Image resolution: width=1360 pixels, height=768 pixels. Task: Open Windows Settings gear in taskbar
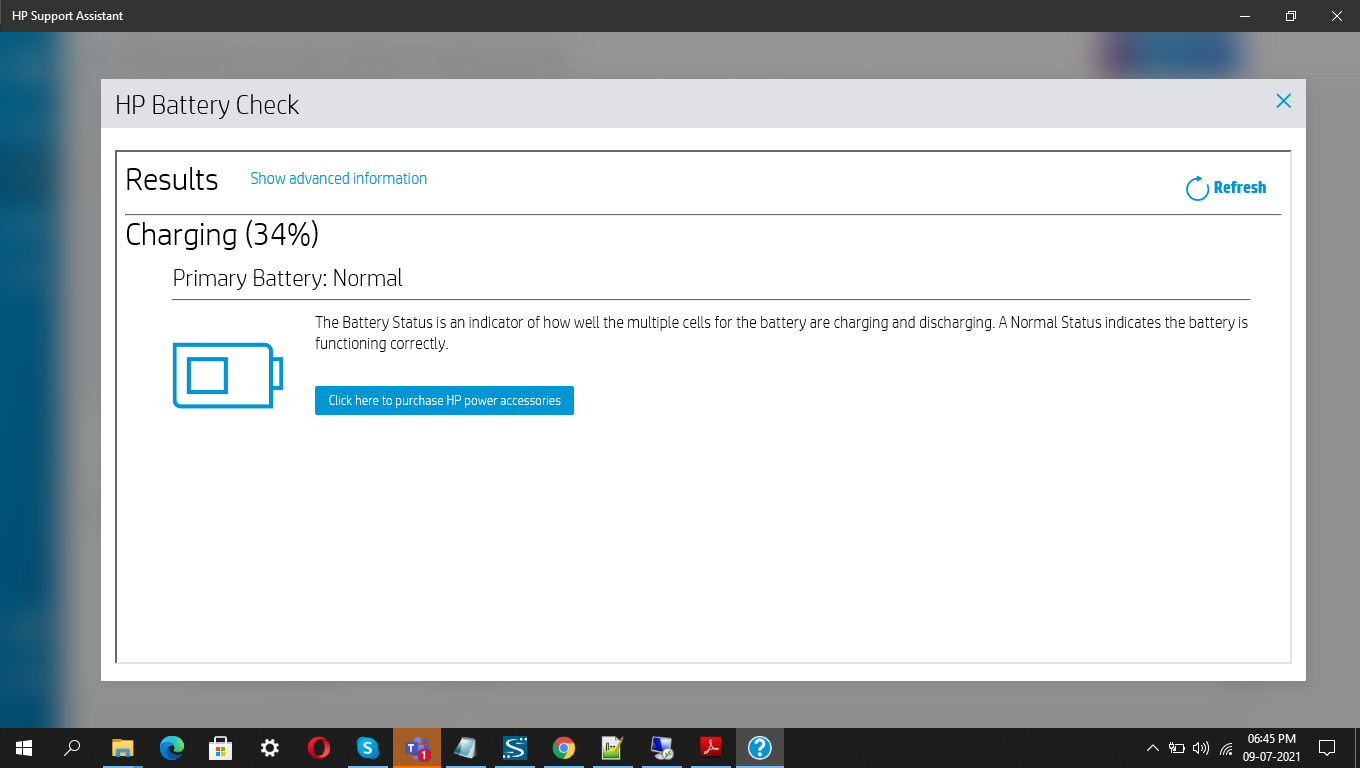click(270, 748)
